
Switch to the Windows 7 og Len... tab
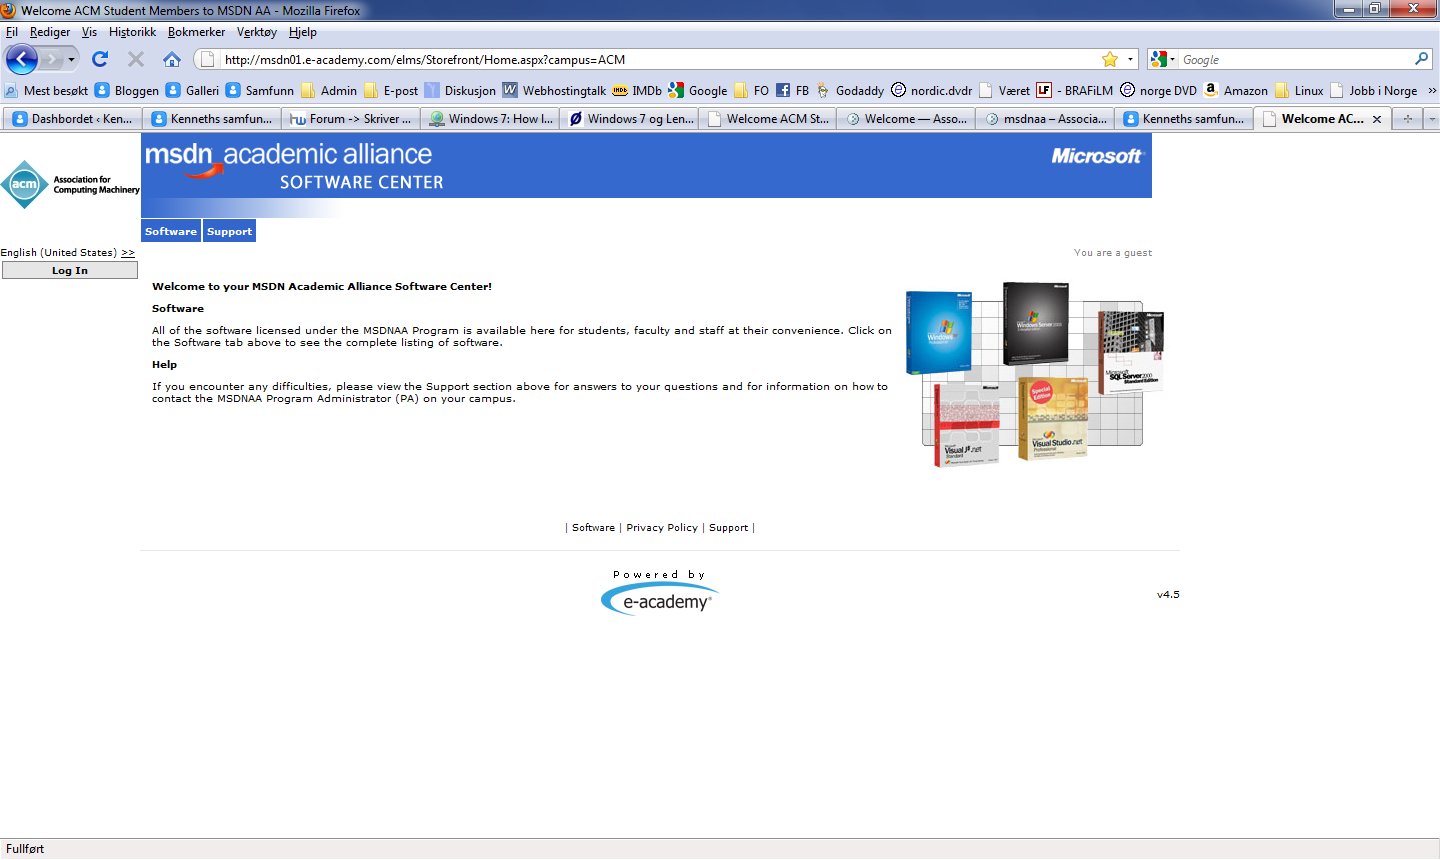(629, 119)
